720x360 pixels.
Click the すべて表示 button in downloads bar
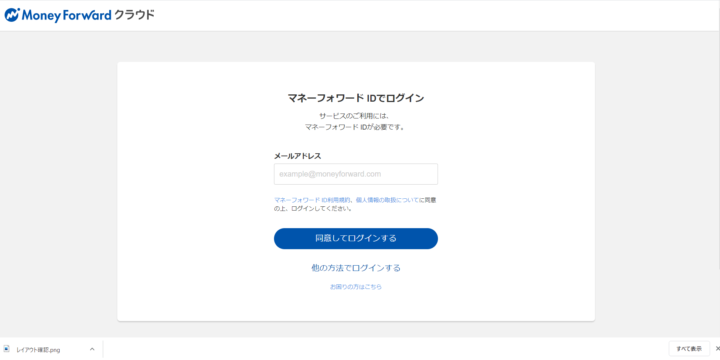(689, 349)
